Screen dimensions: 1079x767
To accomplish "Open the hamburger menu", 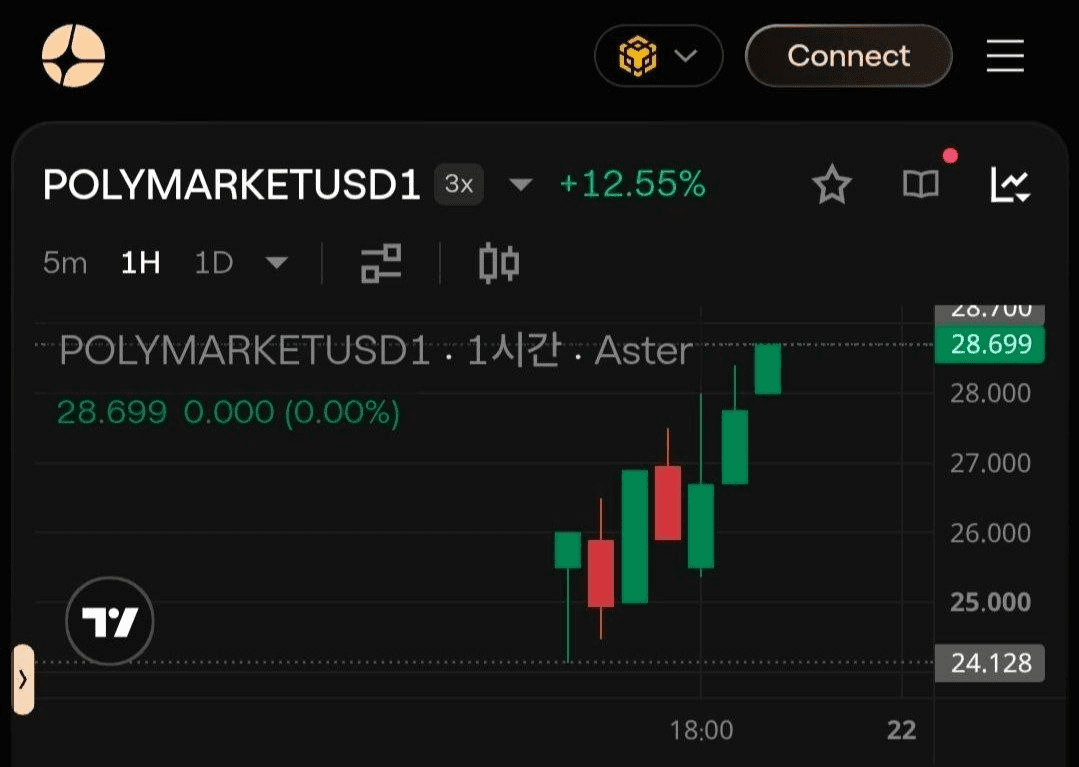I will 1005,56.
